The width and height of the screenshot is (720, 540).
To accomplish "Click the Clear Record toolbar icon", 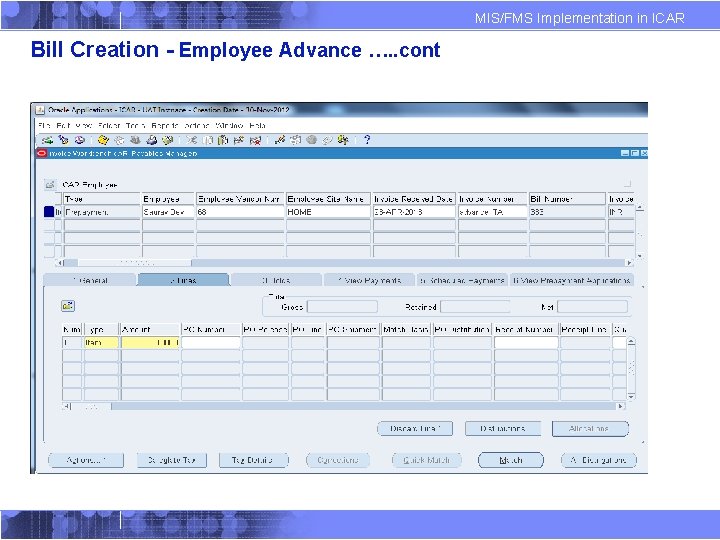I will click(x=239, y=140).
